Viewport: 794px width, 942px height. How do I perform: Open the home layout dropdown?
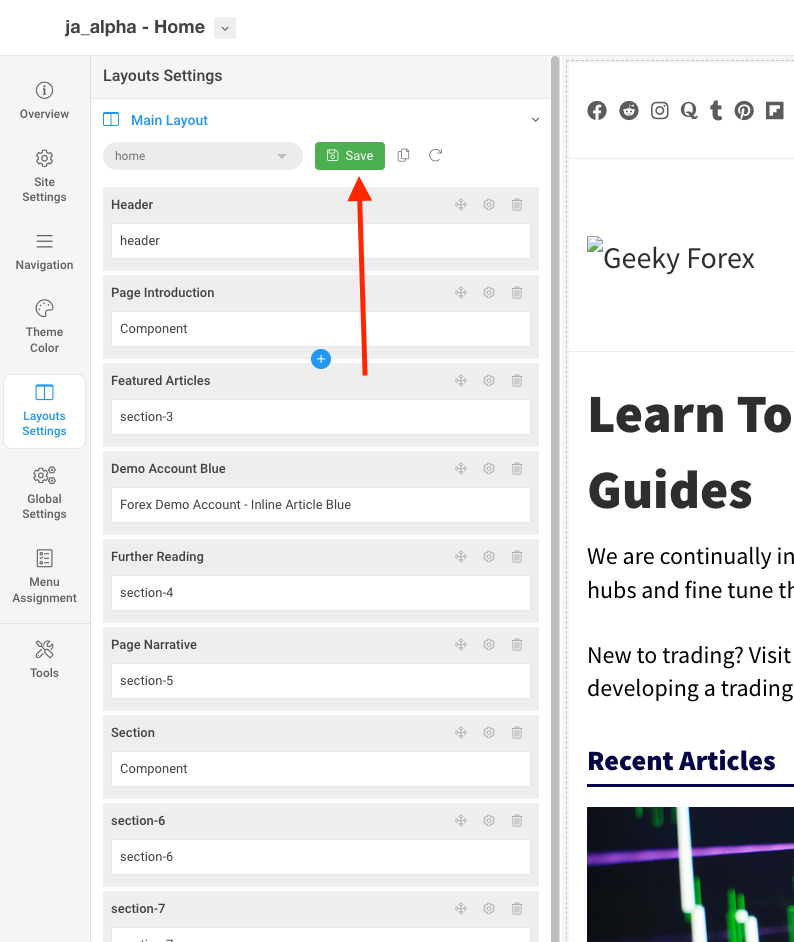click(202, 156)
